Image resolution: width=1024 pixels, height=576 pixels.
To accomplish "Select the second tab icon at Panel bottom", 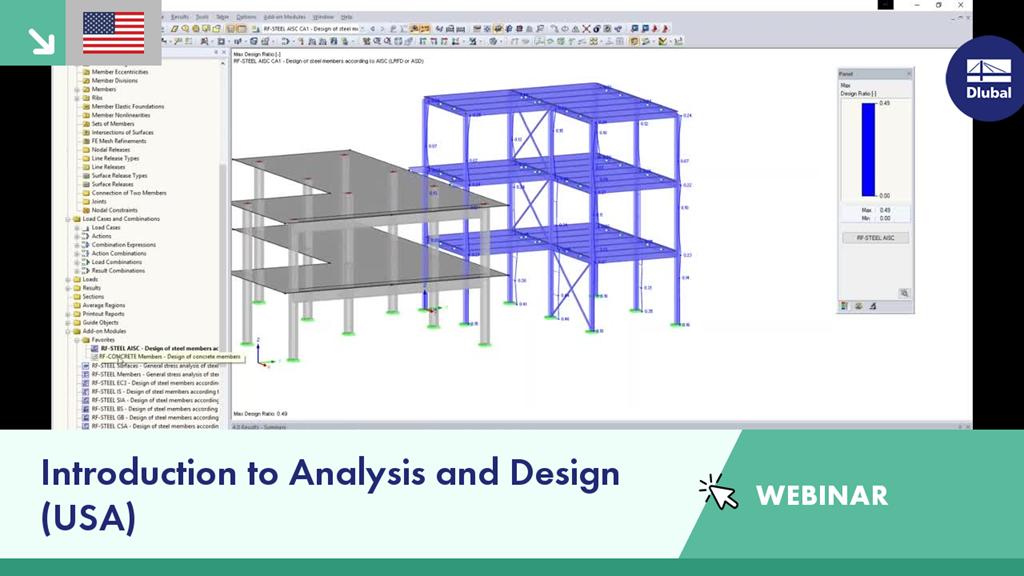I will tap(859, 306).
